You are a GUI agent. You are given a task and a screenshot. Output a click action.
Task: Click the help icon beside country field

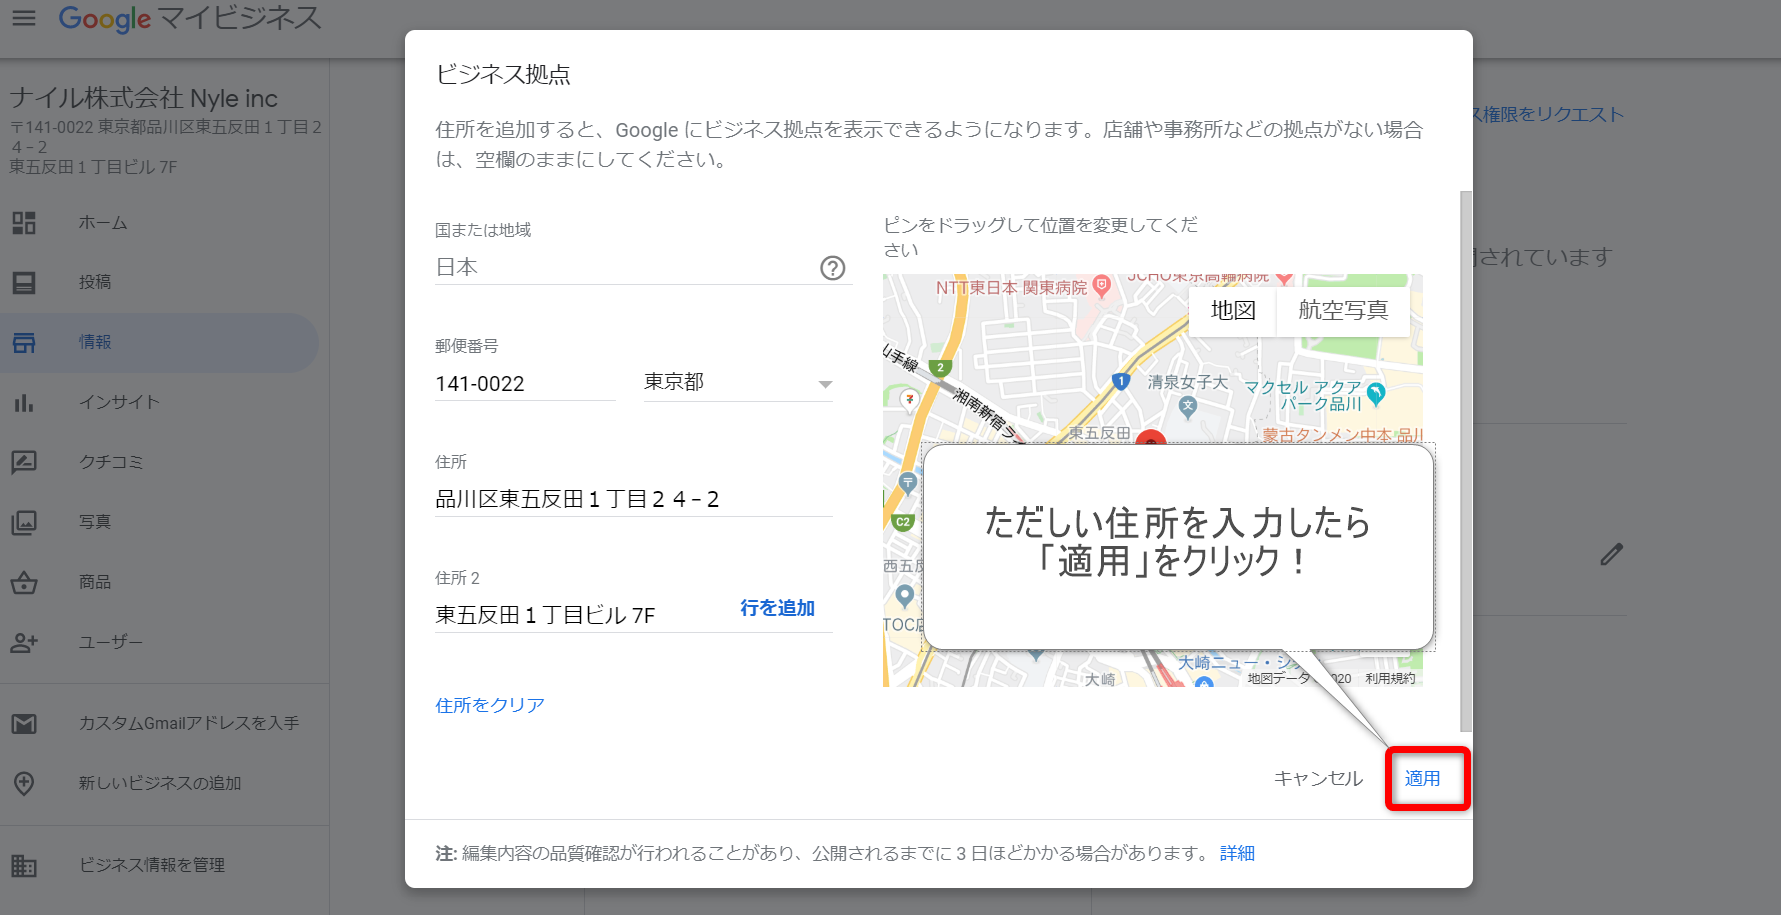833,268
